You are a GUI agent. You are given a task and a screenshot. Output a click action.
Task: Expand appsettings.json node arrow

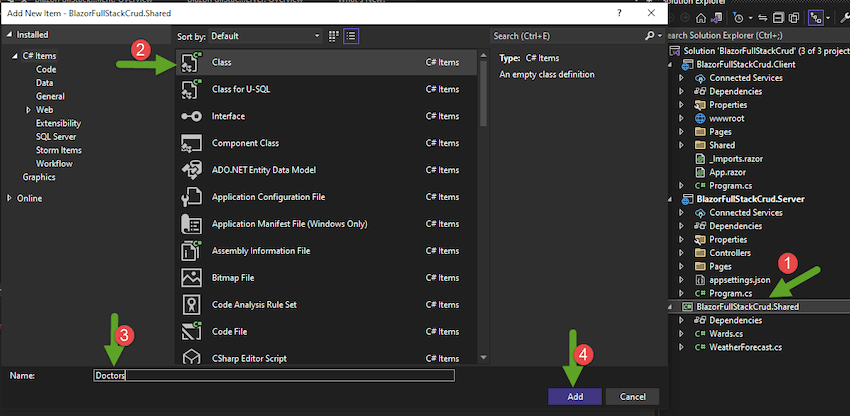click(681, 280)
